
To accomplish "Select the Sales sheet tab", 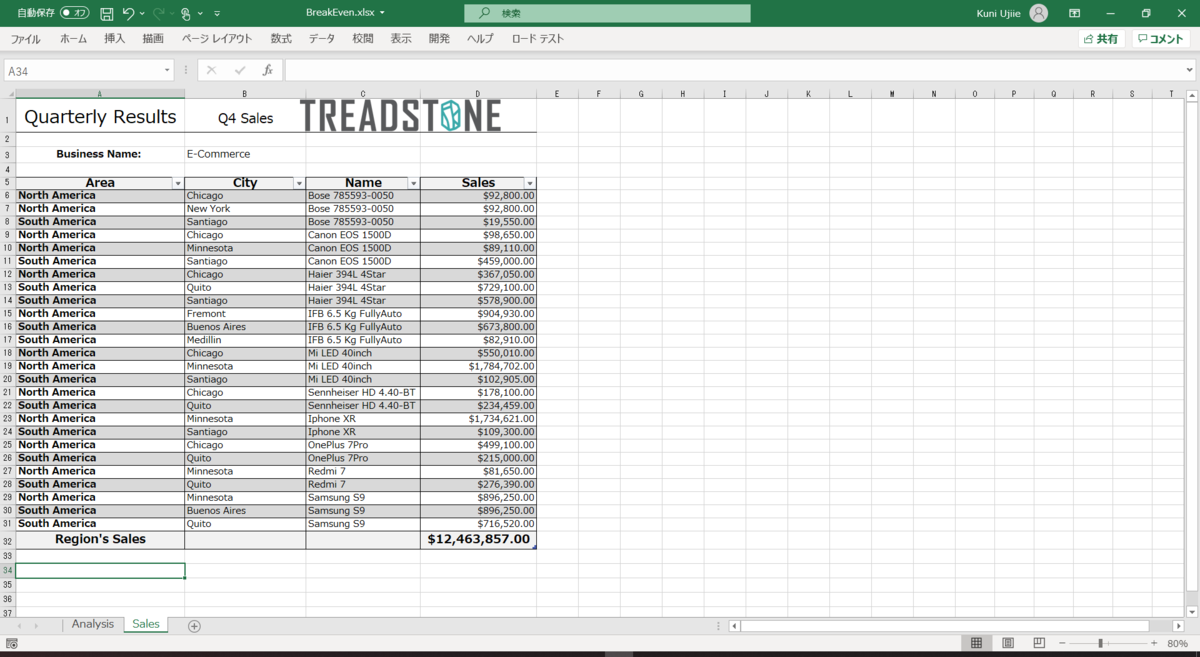I will tap(146, 624).
